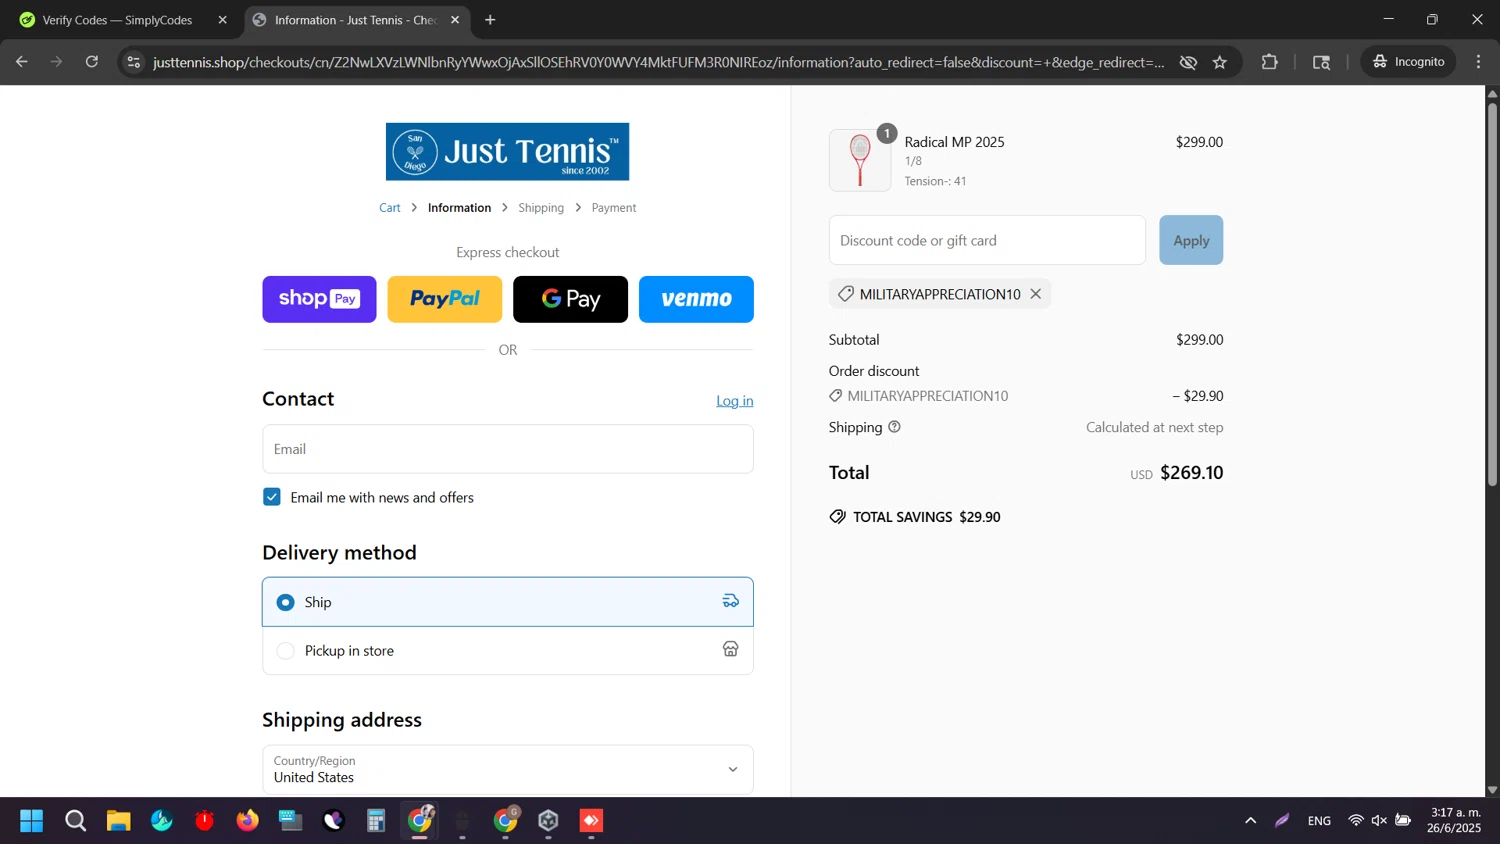The image size is (1500, 844).
Task: Click the Just Tennis logo
Action: point(507,152)
